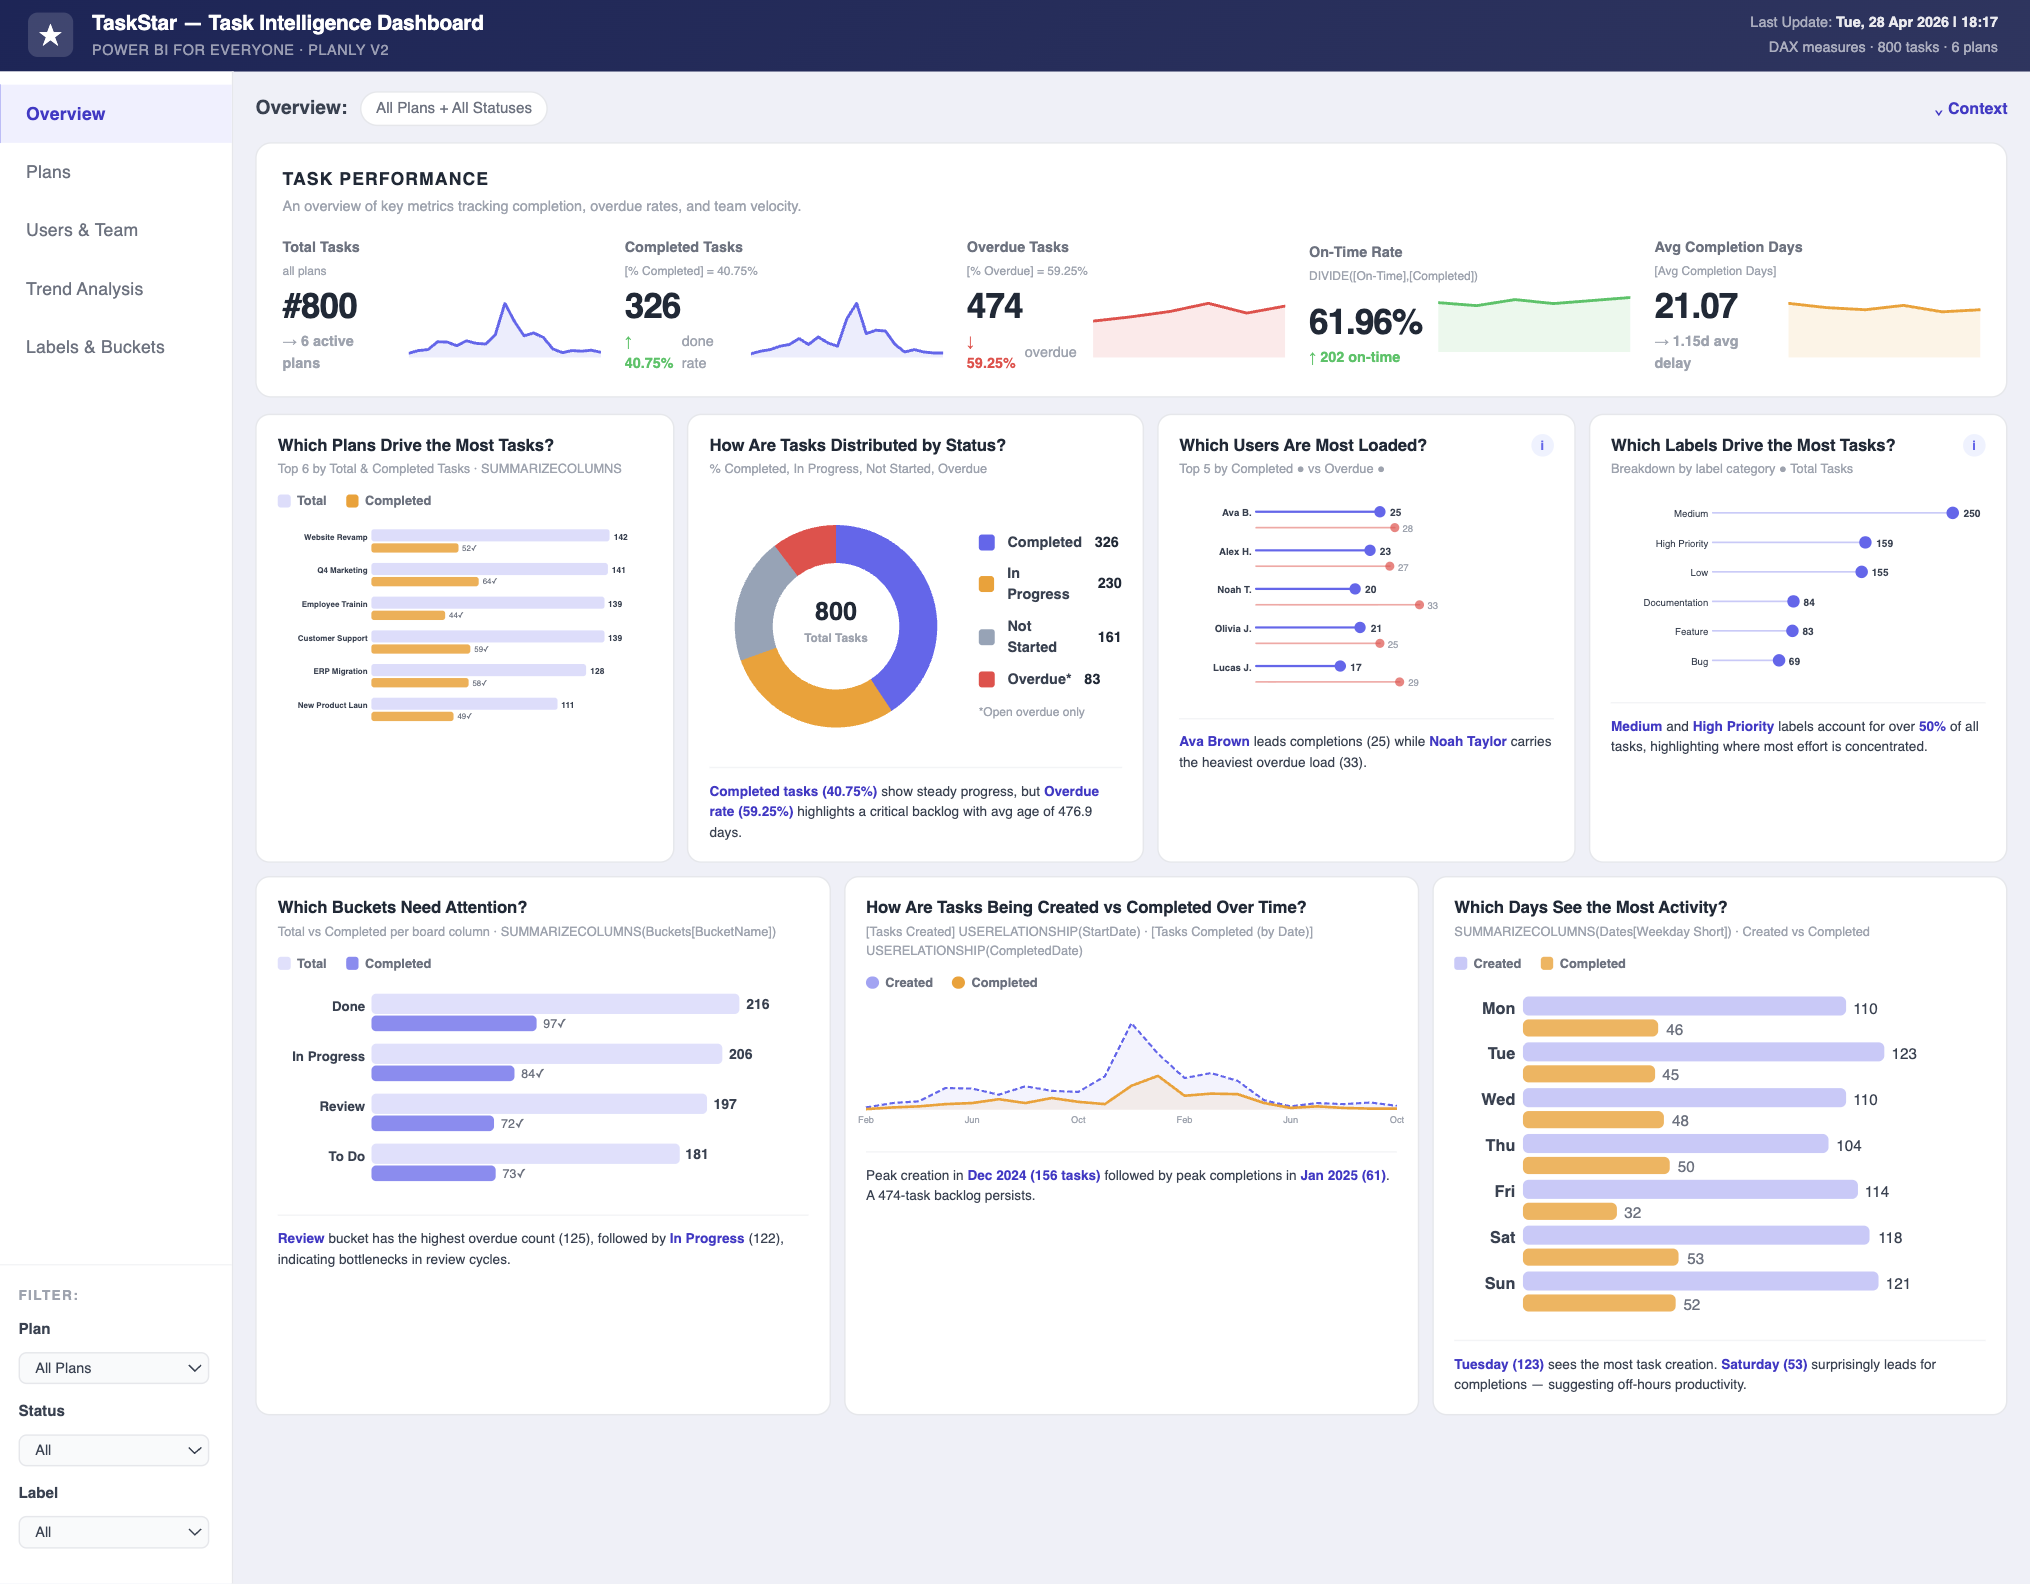Click the Avg Completion Days orange sparkline
The width and height of the screenshot is (2030, 1588).
1884,329
